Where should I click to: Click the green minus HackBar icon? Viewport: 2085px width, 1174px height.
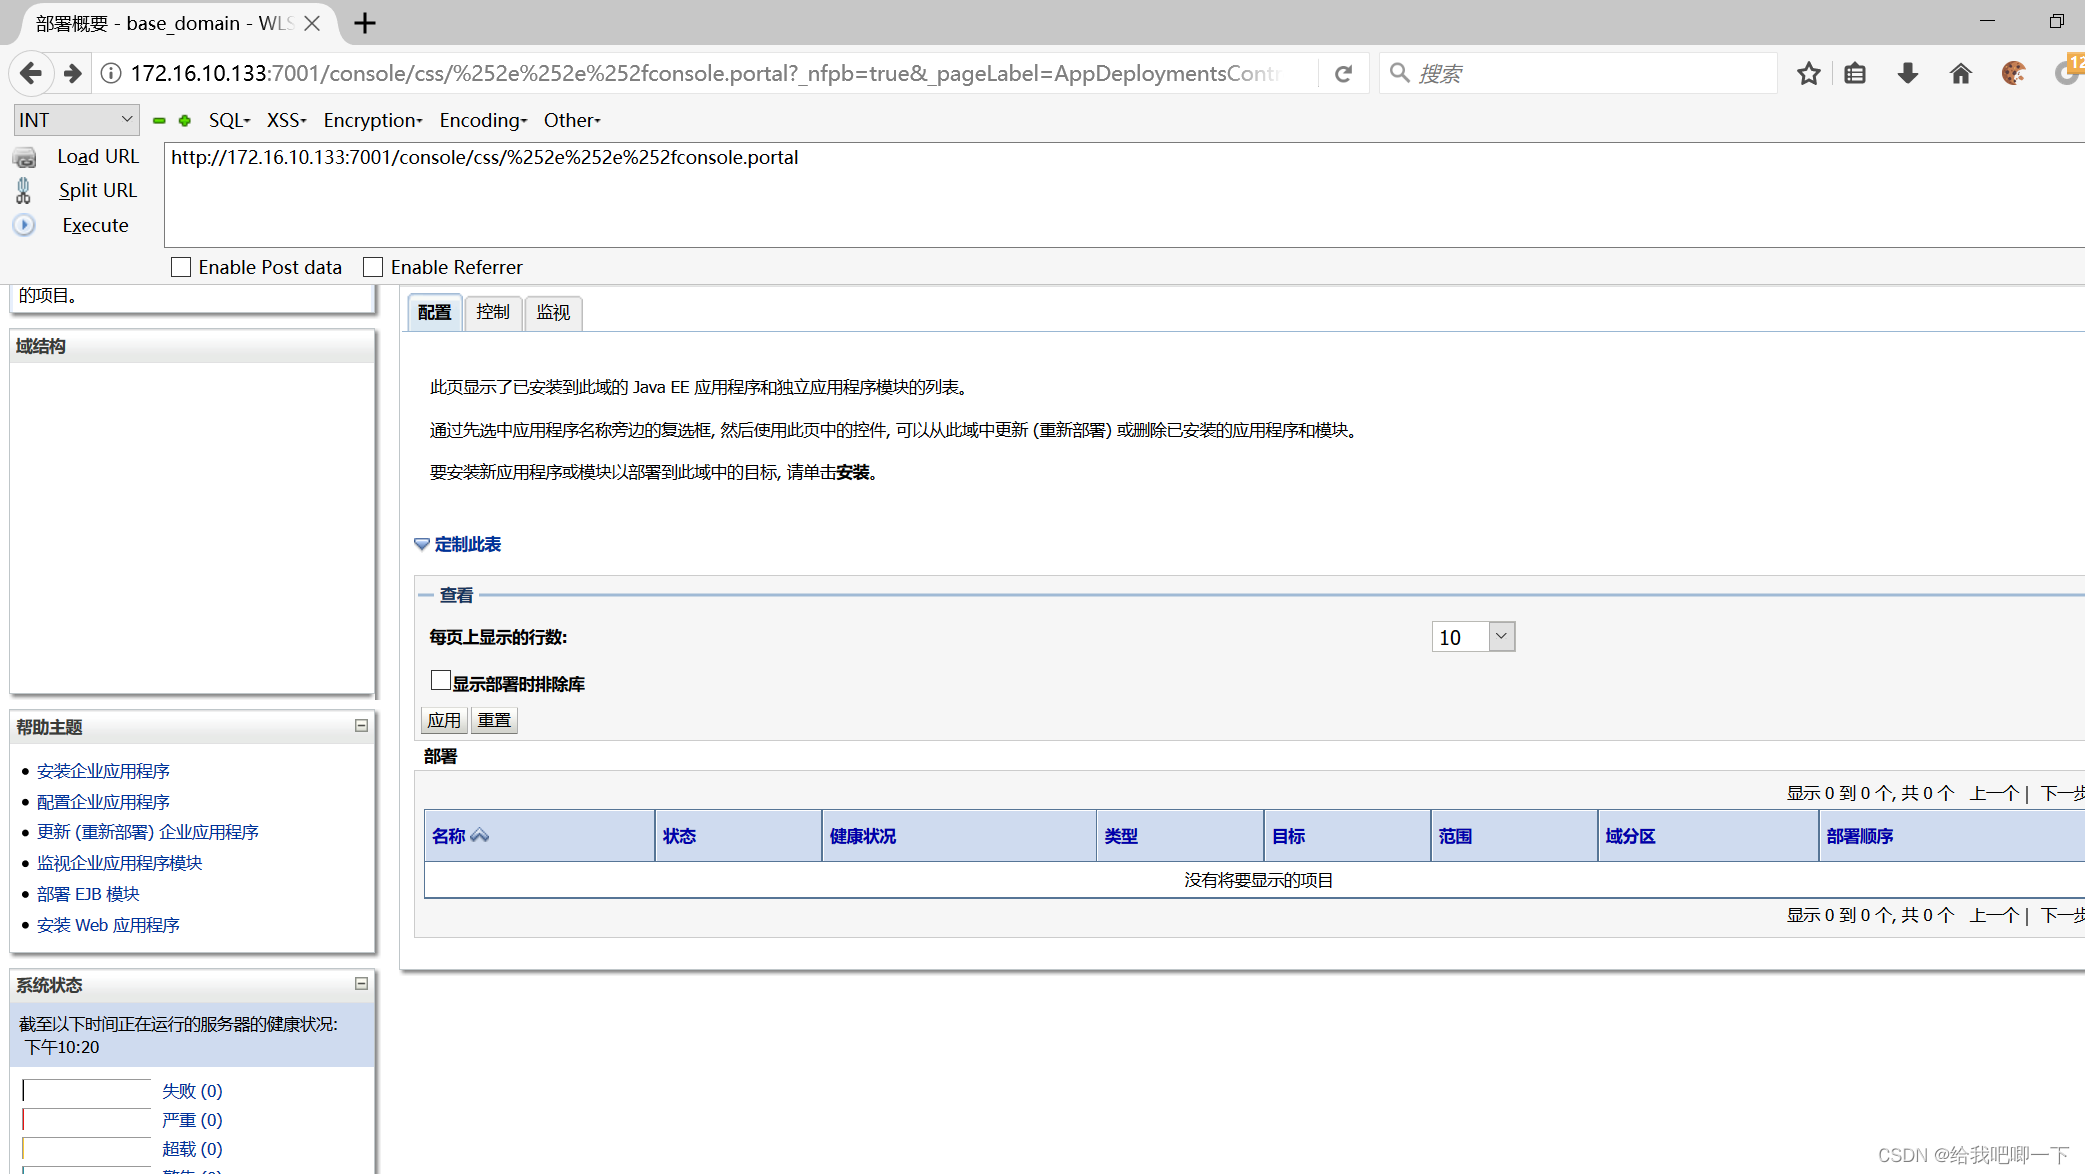pyautogui.click(x=159, y=120)
